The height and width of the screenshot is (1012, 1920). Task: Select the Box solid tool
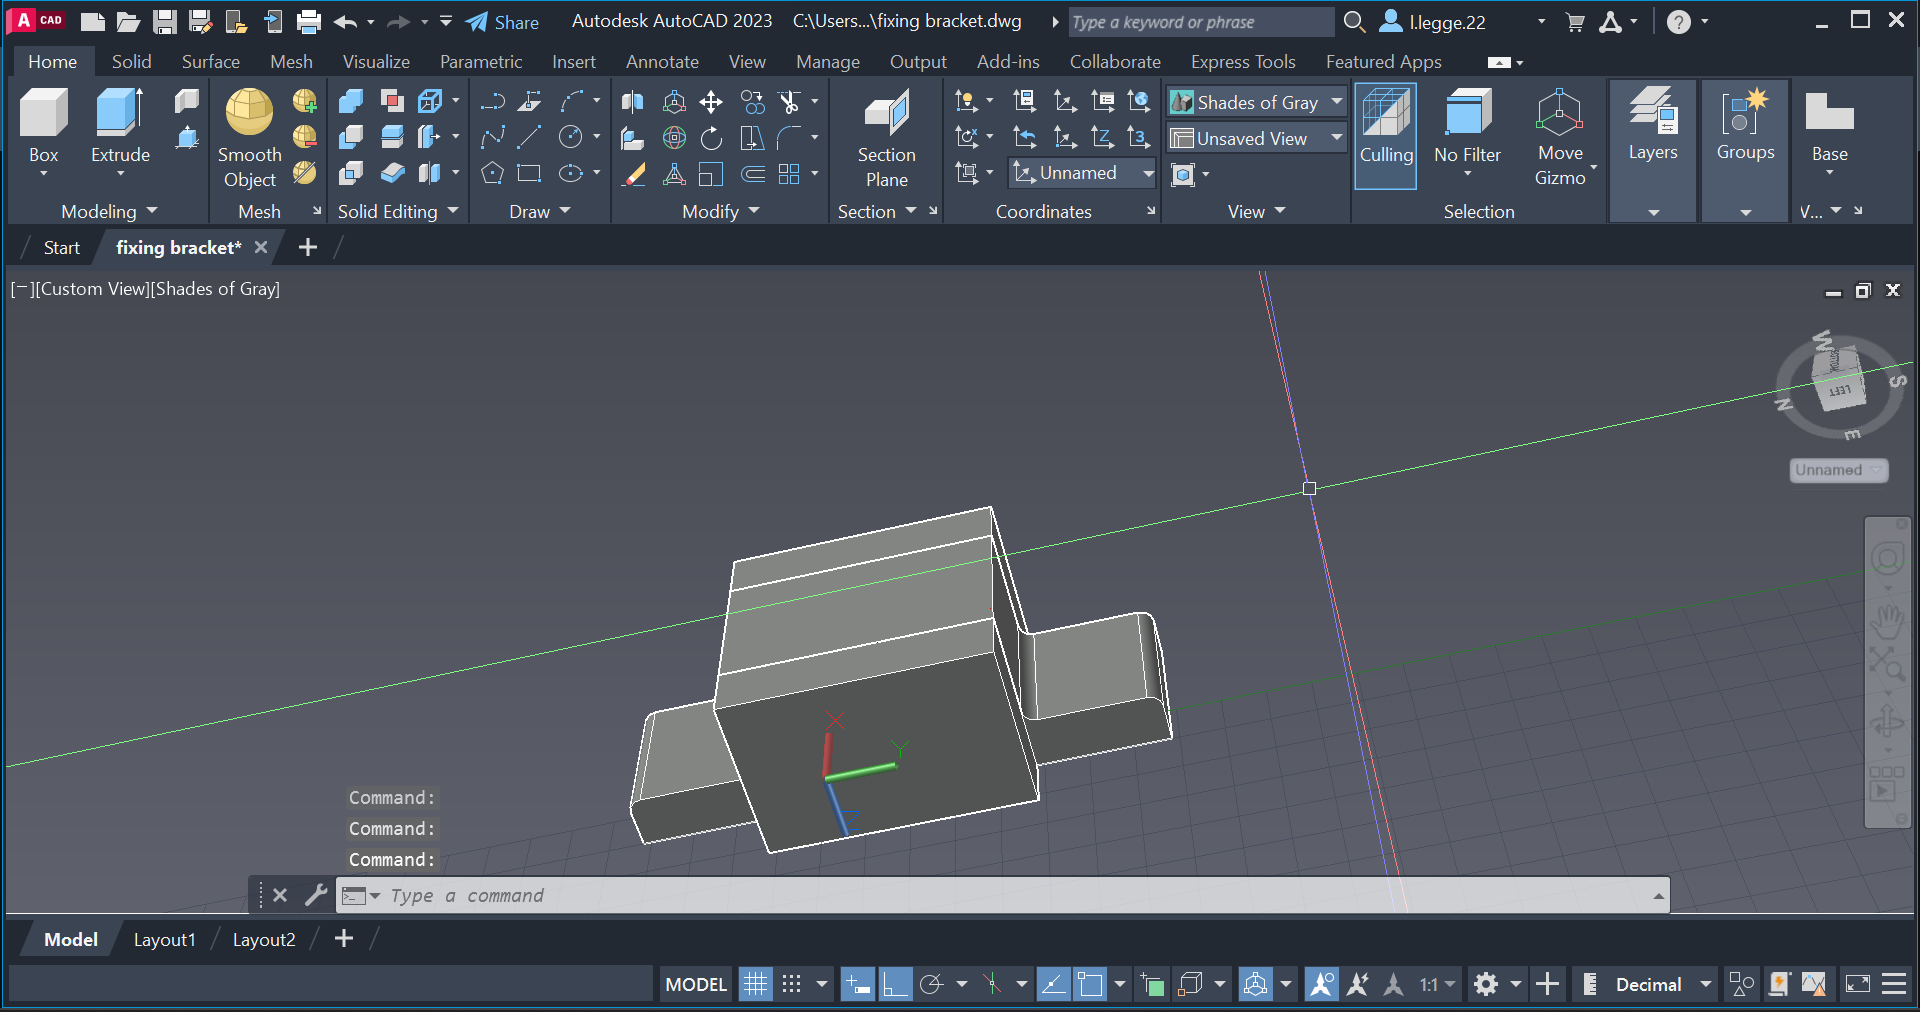44,125
